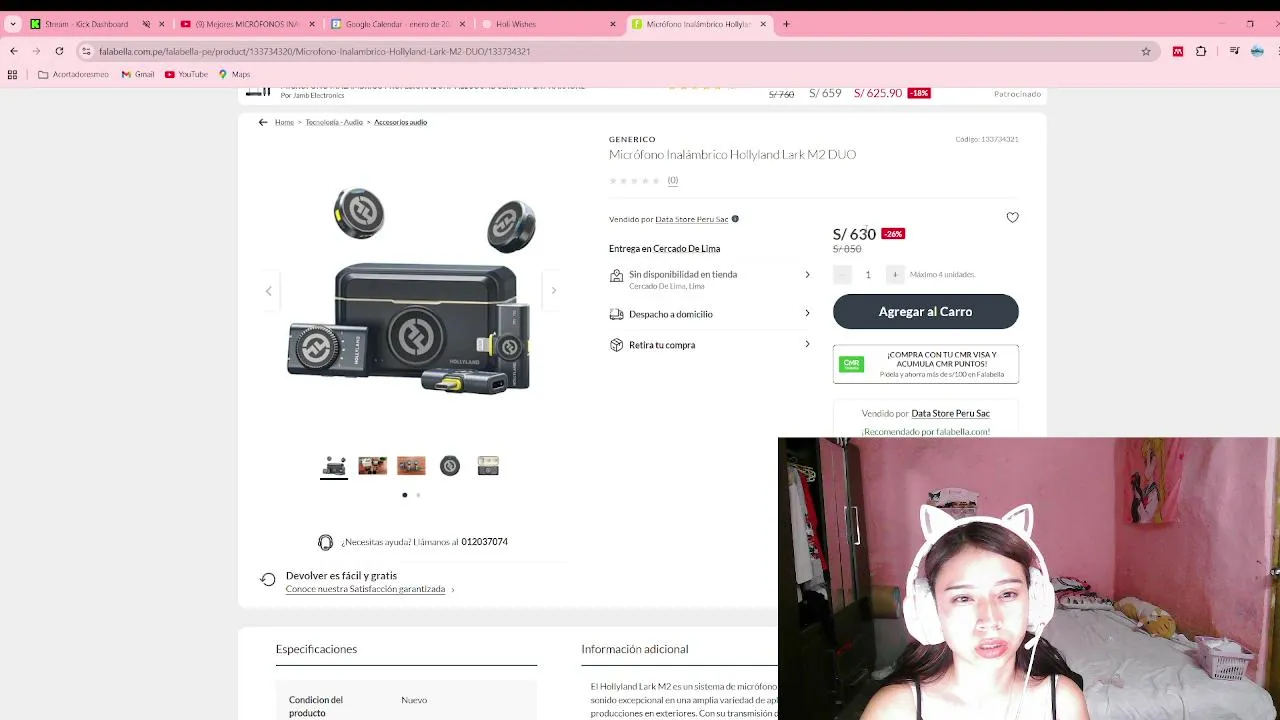Viewport: 1280px width, 720px height.
Task: Show next product image
Action: [554, 291]
